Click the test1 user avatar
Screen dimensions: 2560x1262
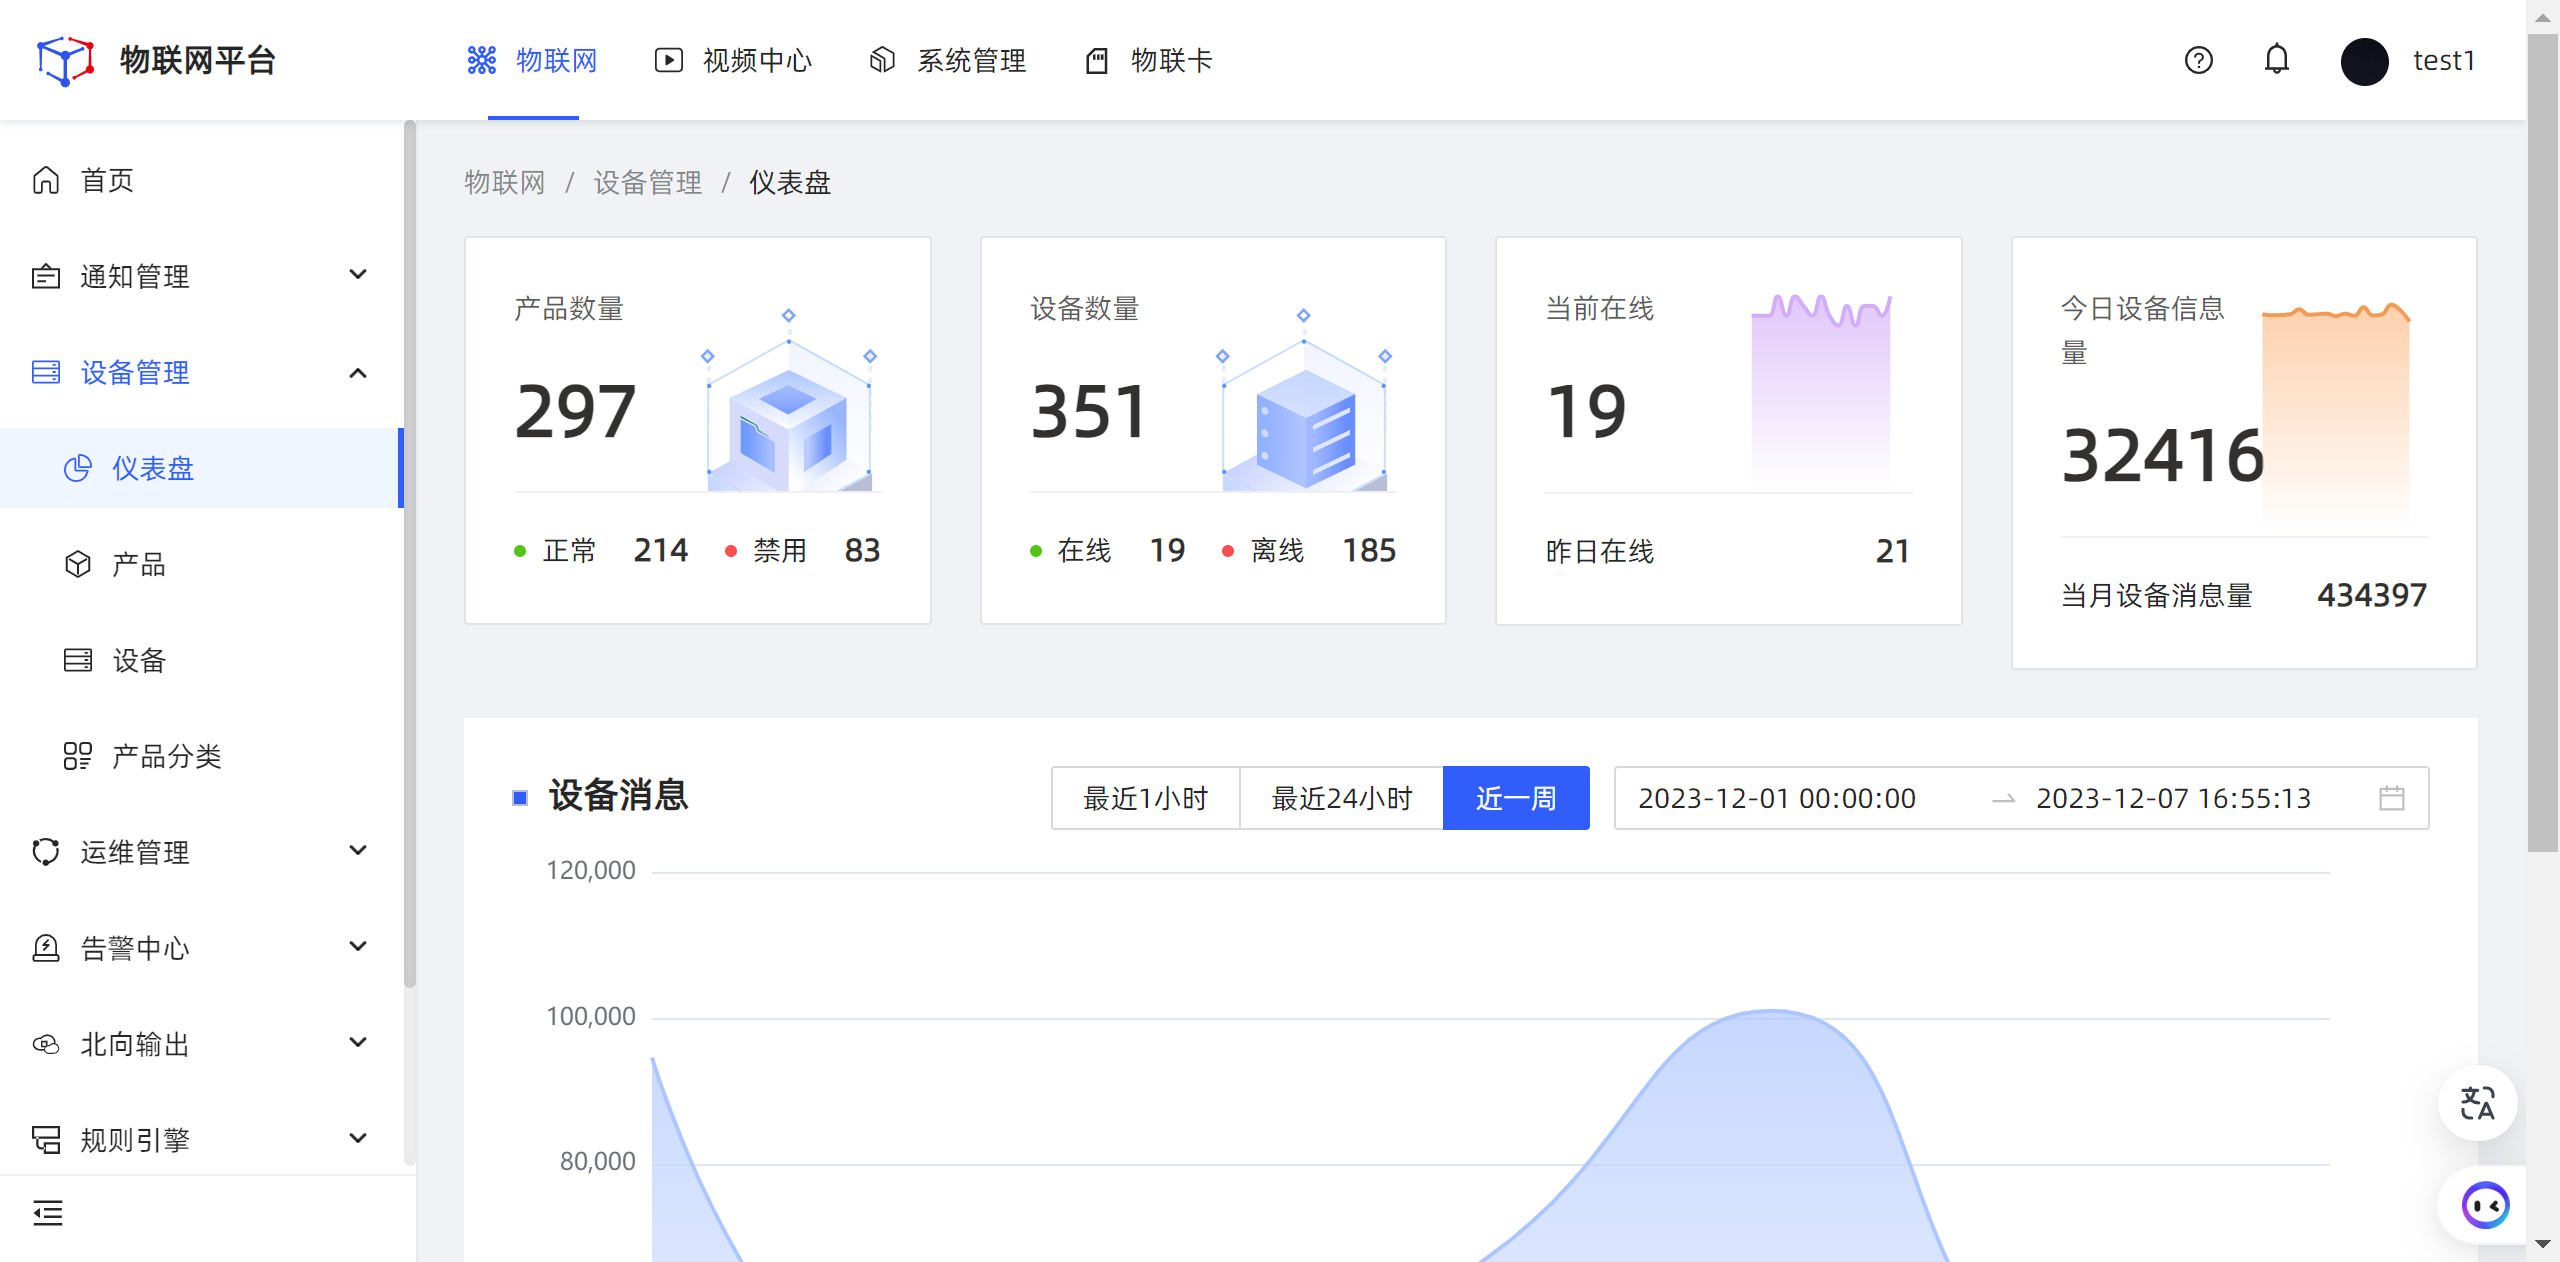point(2364,61)
